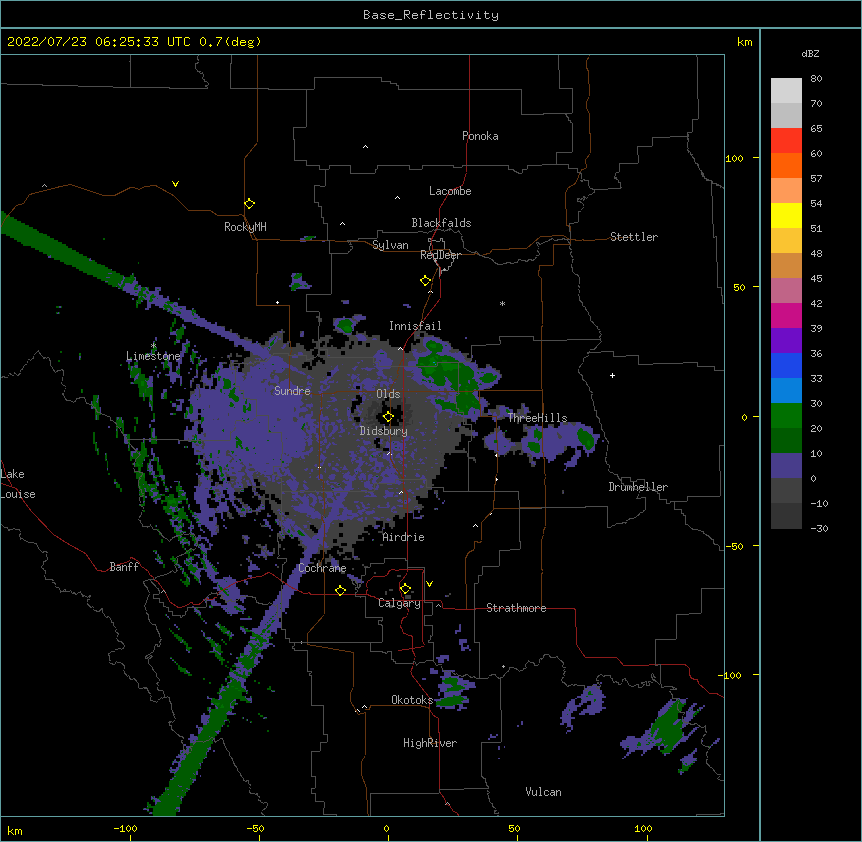
Task: Click the yellow v marker northwest of RockyMH
Action: (175, 184)
